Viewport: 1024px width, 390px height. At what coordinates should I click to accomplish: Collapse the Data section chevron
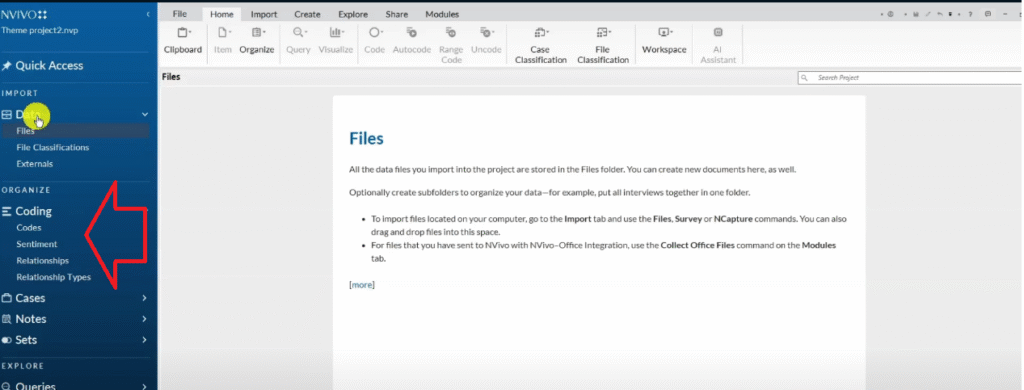145,114
